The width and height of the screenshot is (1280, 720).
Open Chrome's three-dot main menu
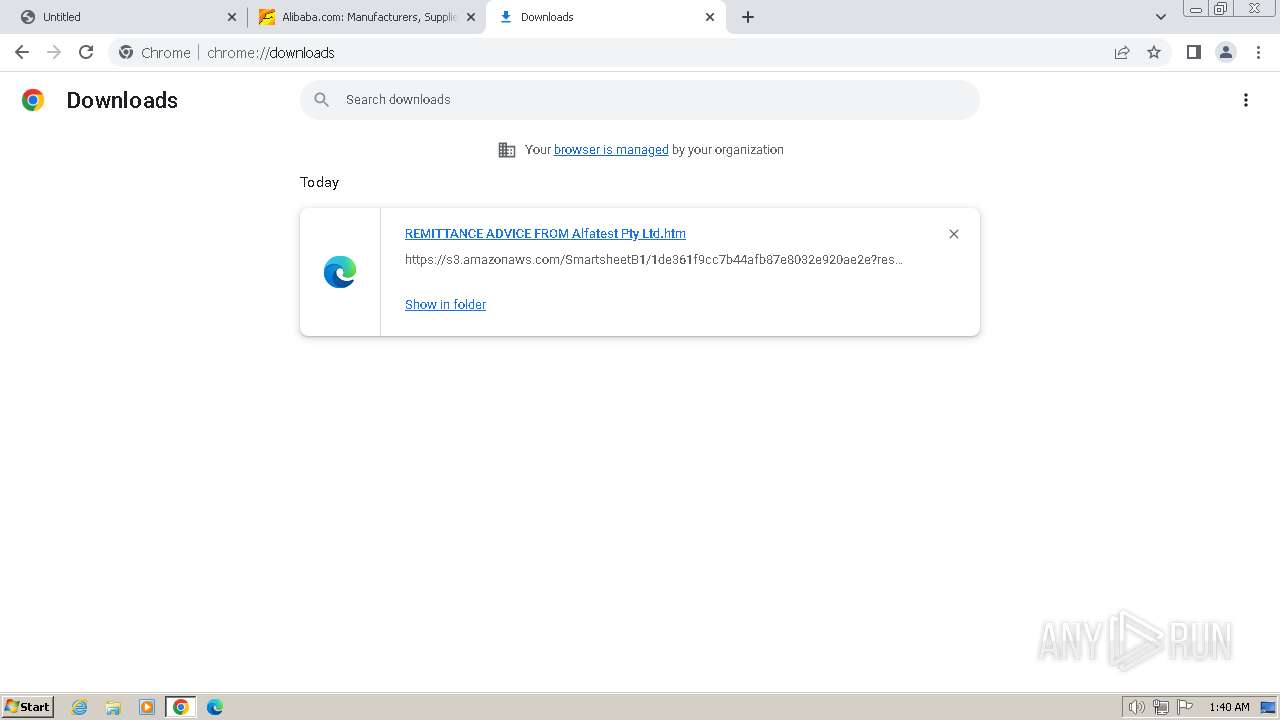pos(1258,52)
